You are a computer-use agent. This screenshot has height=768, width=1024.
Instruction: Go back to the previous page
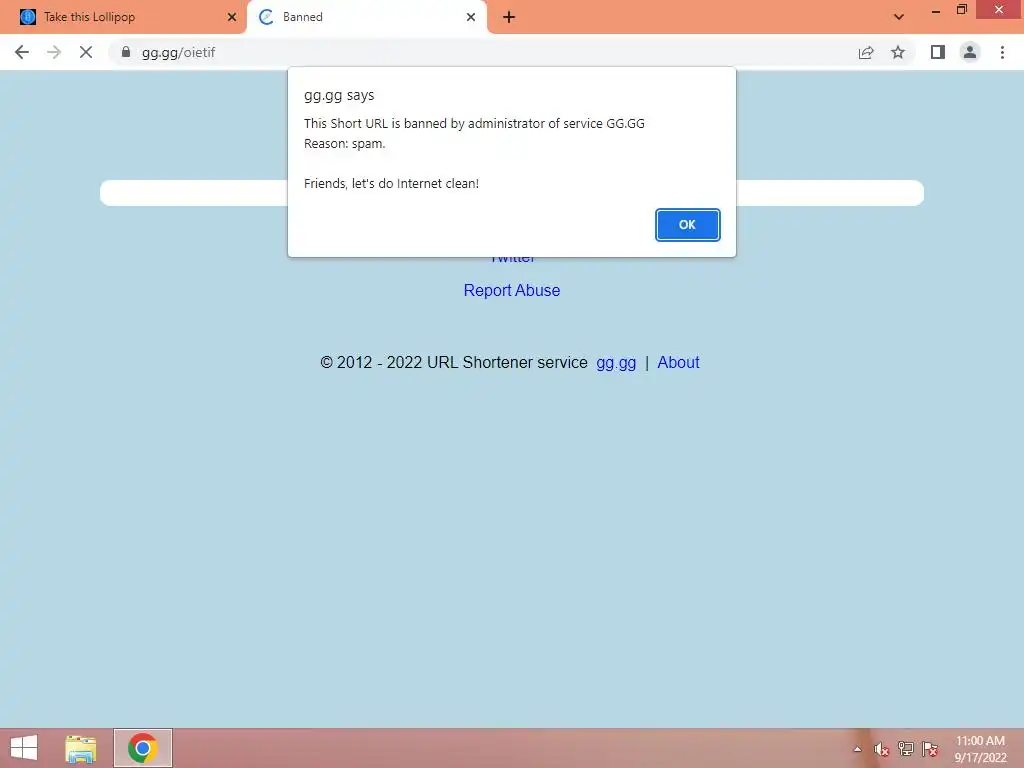pos(22,52)
